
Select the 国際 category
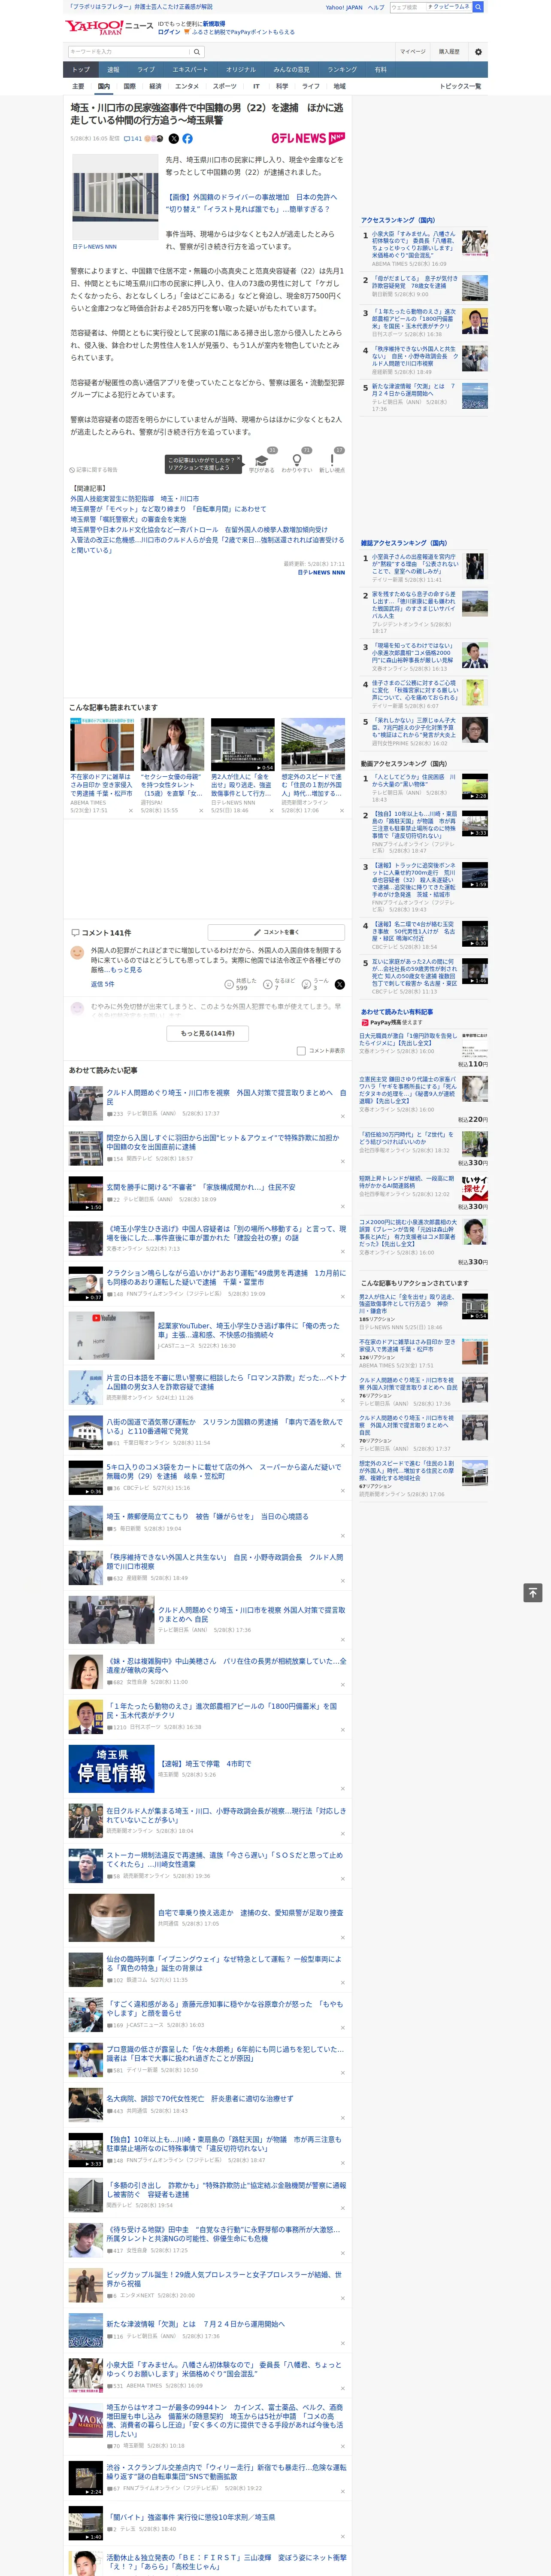click(x=129, y=86)
